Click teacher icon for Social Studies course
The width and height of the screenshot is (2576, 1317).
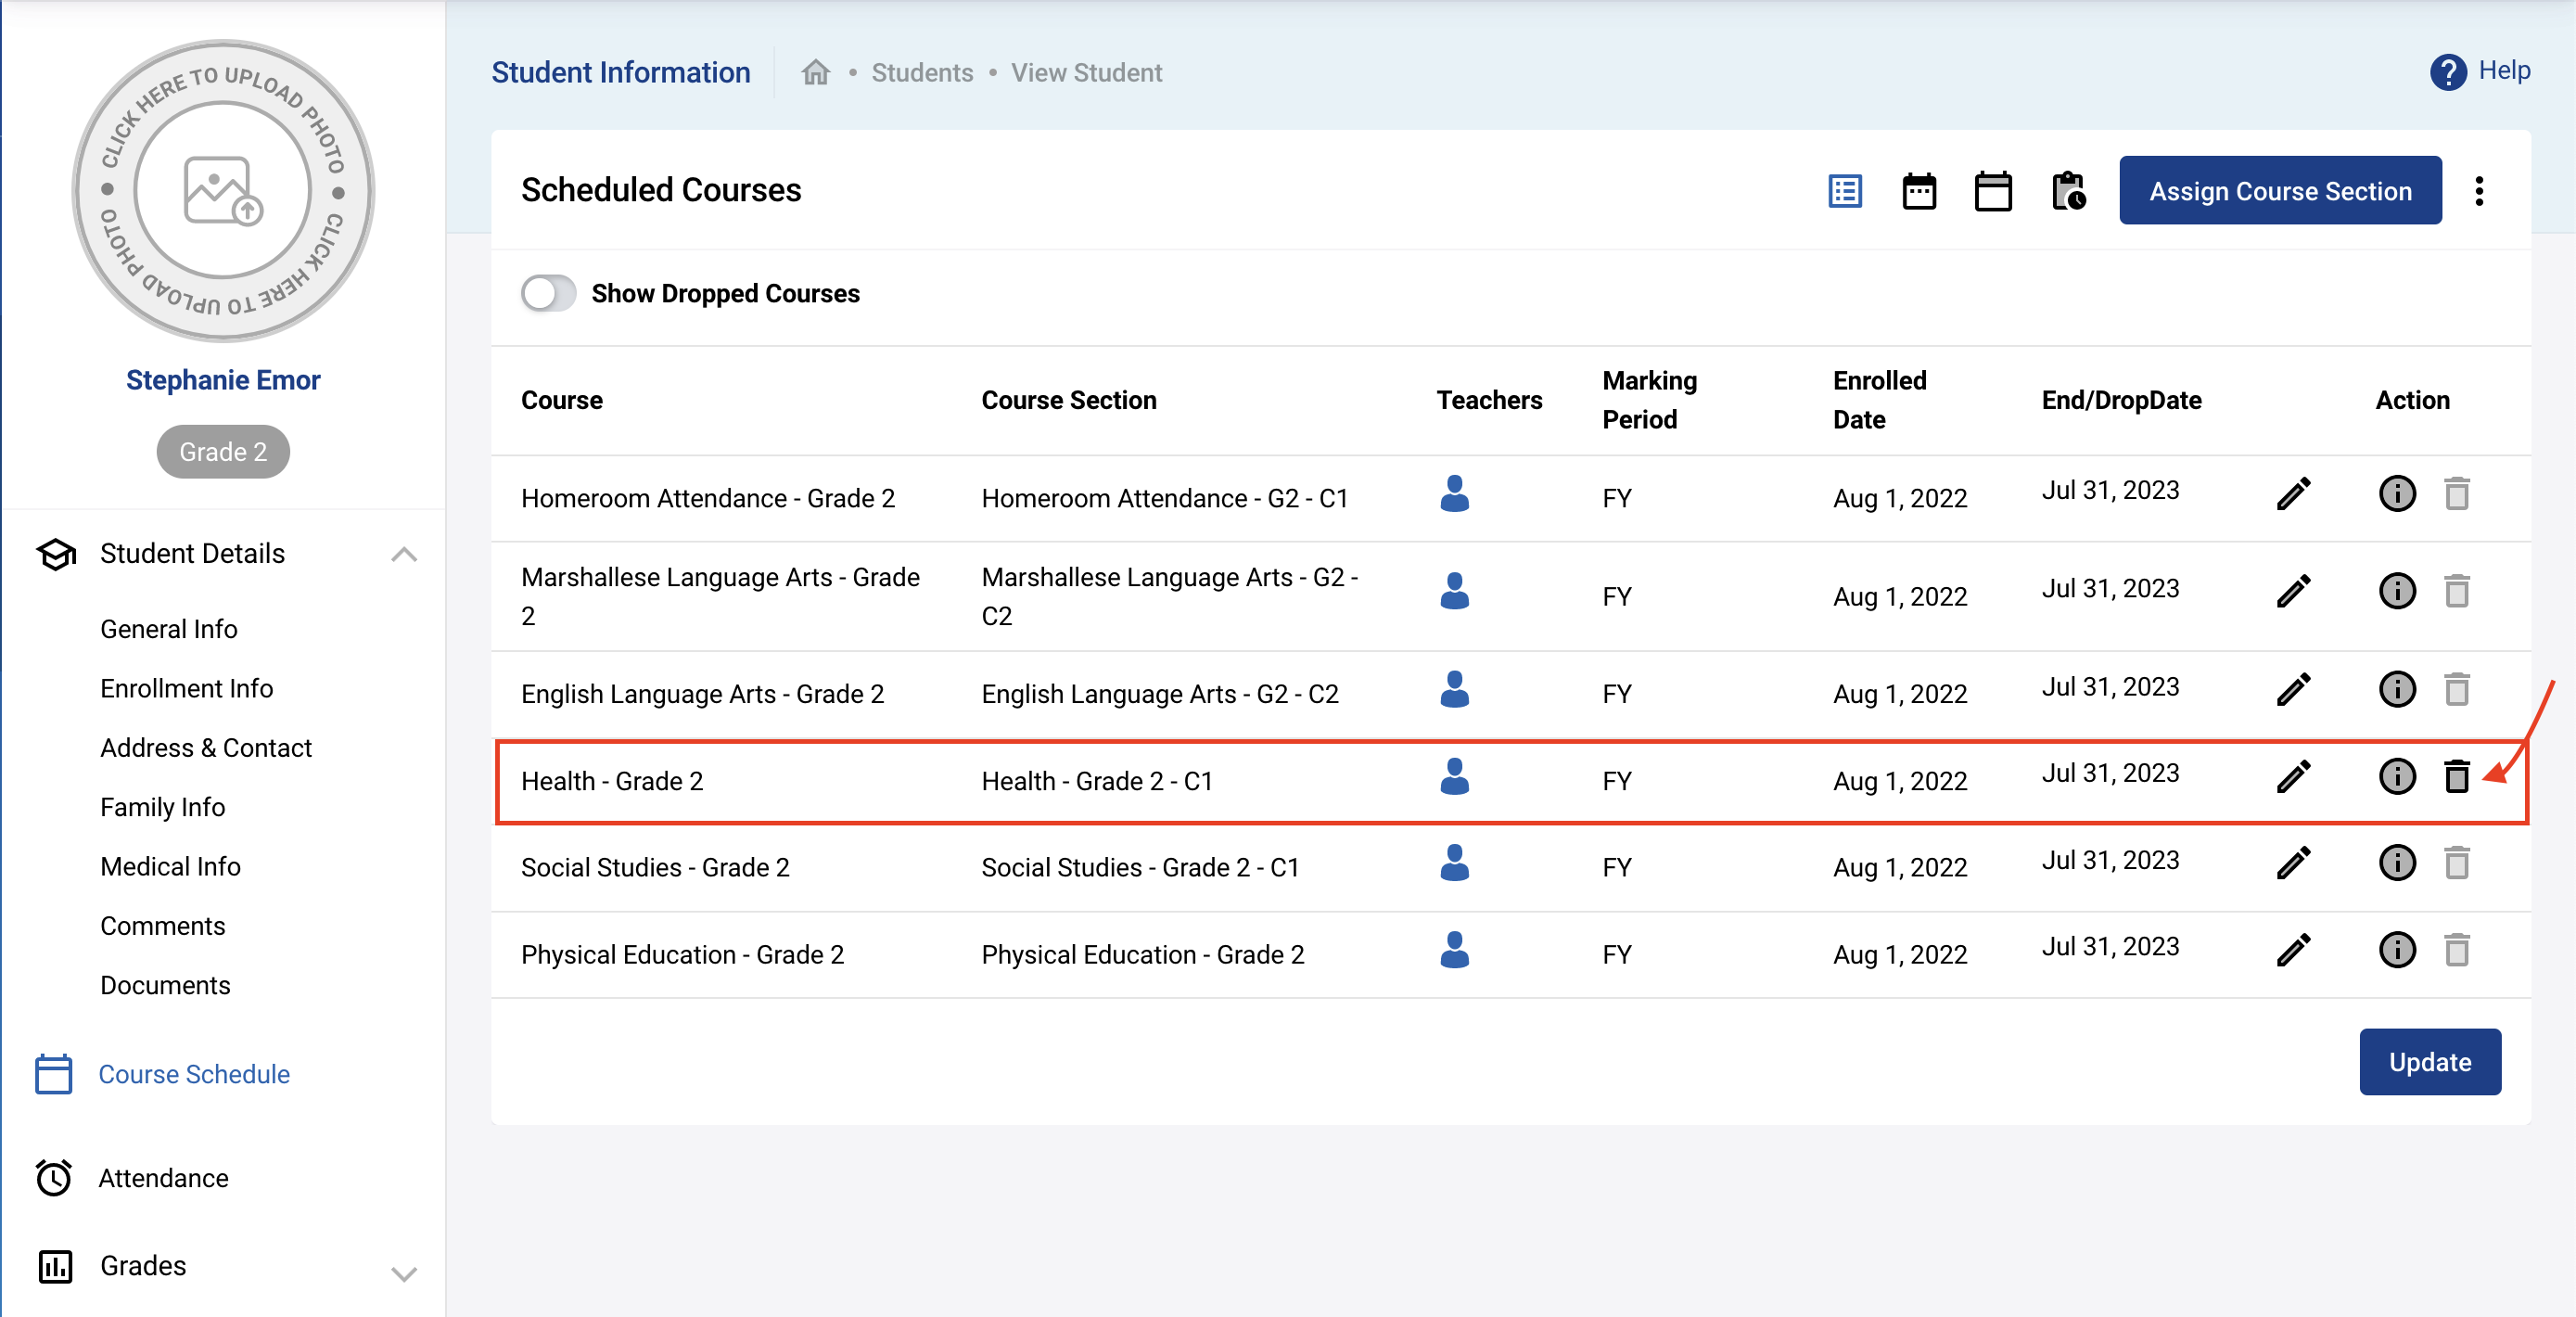(x=1454, y=863)
